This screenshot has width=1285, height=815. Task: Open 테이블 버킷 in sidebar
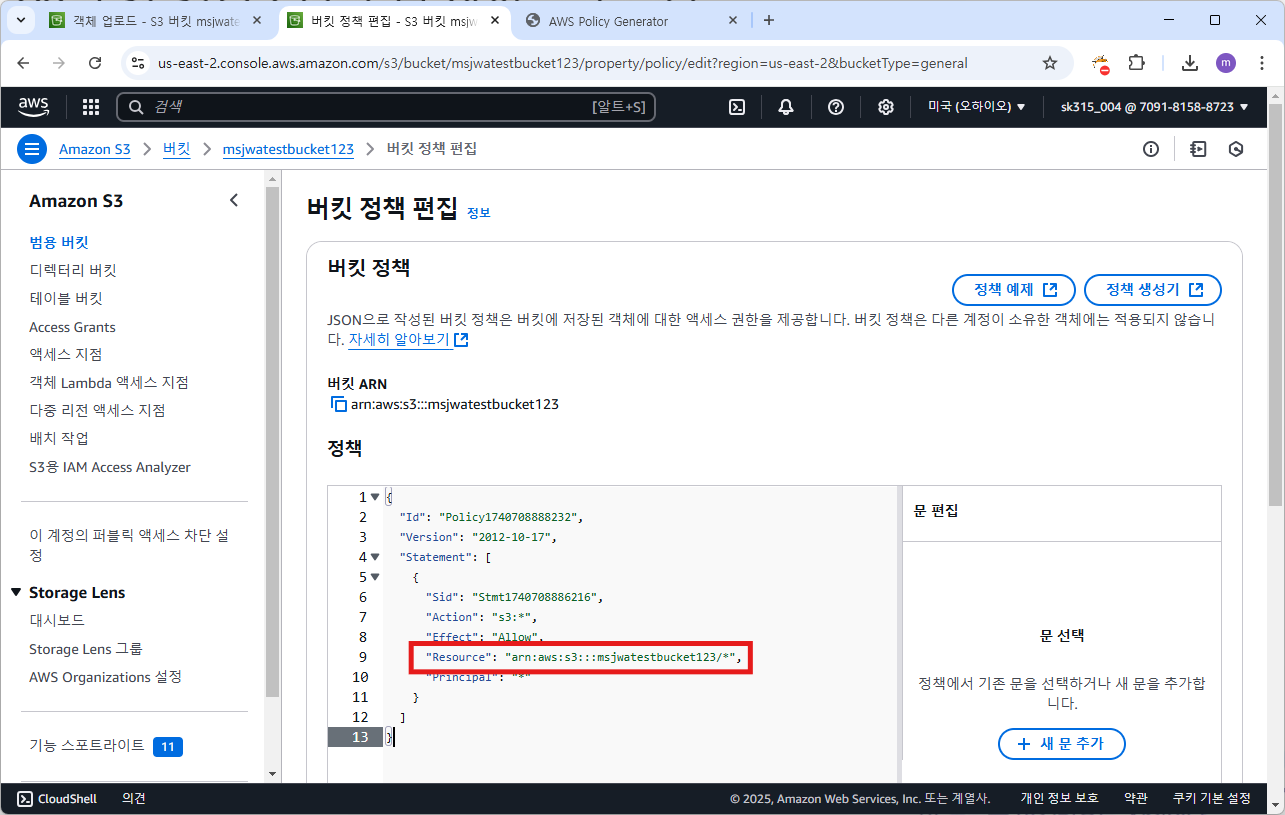[66, 298]
